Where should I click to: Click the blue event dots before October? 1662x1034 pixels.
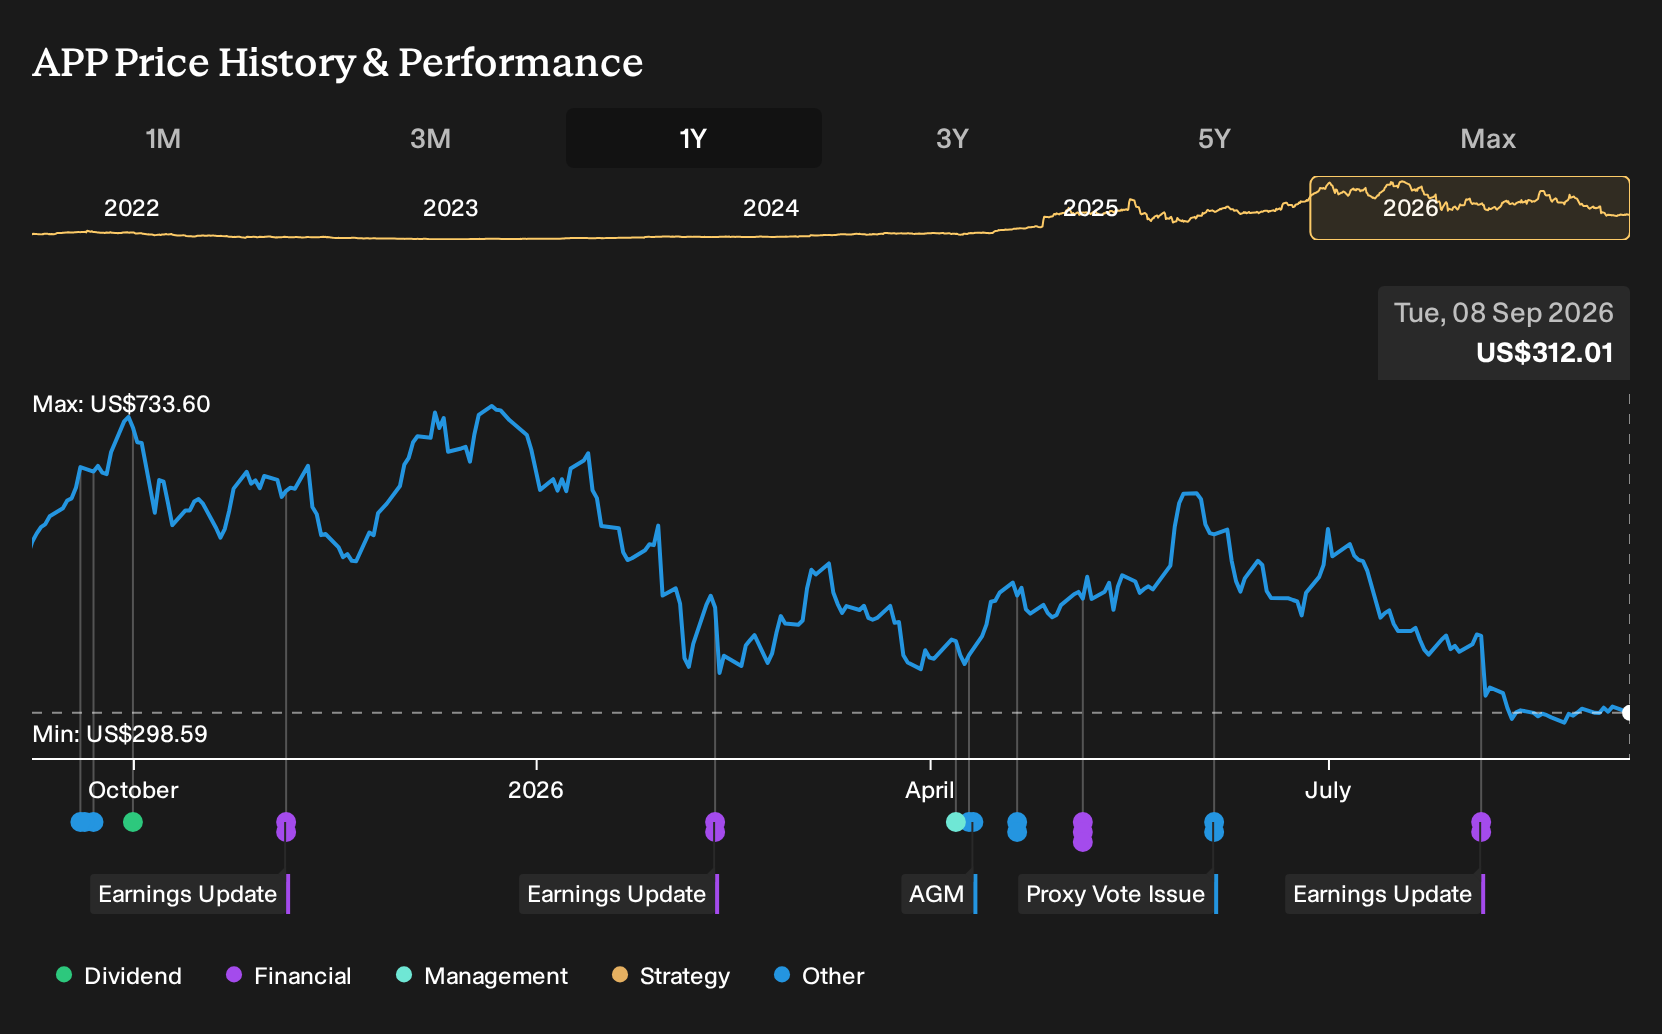pyautogui.click(x=87, y=822)
